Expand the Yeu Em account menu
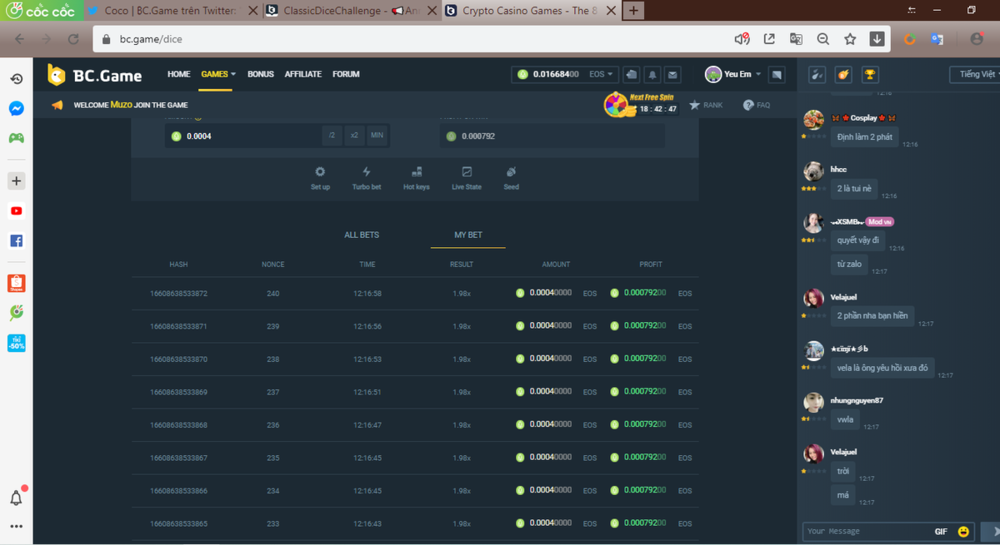1000x545 pixels. pyautogui.click(x=734, y=74)
